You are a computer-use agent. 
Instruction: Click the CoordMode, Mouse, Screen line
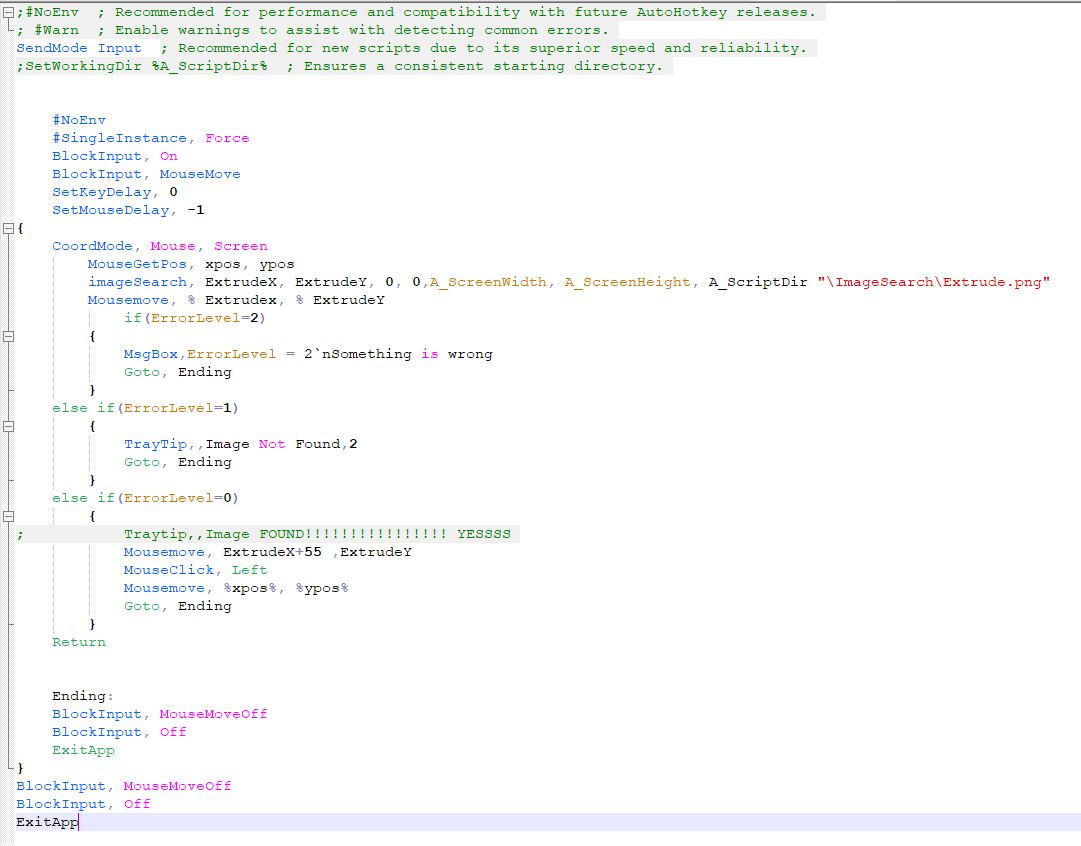pyautogui.click(x=159, y=246)
